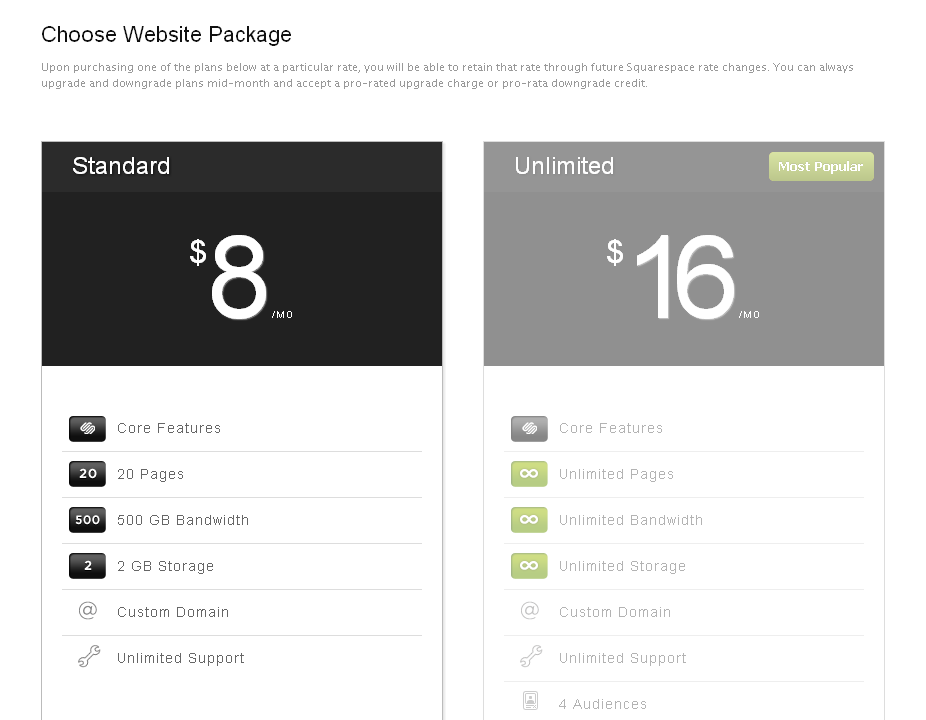Click the 20 Pages badge icon

coord(87,474)
